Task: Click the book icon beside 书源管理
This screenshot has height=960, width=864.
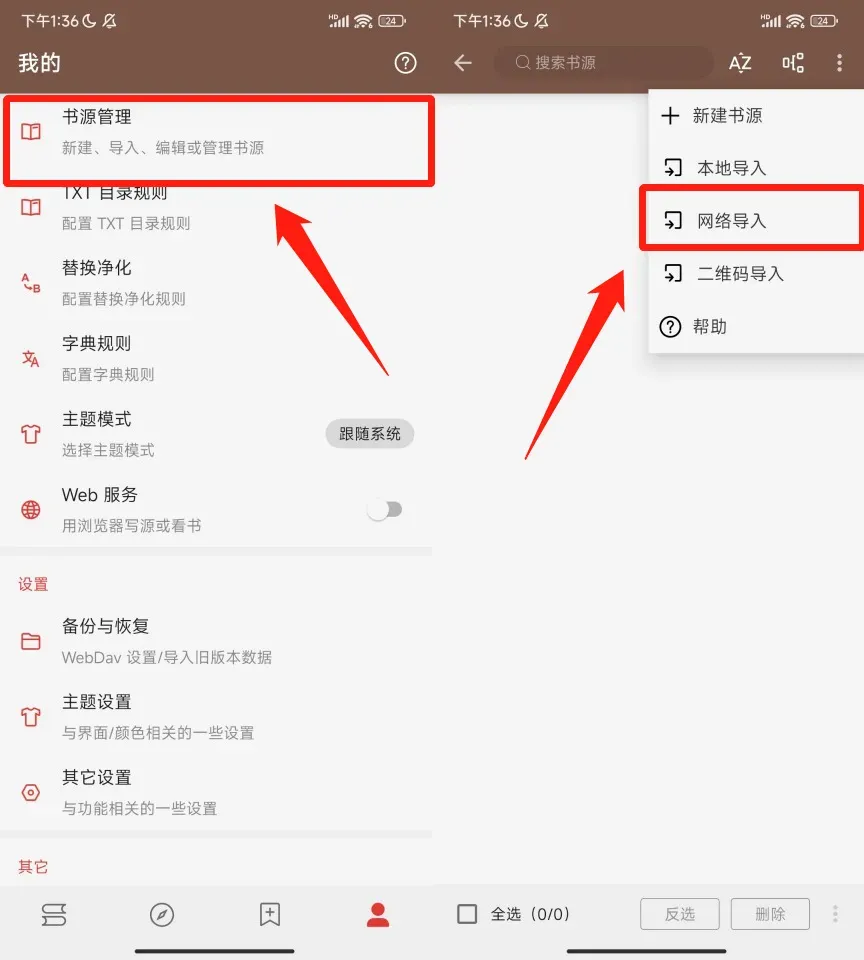Action: (x=31, y=132)
